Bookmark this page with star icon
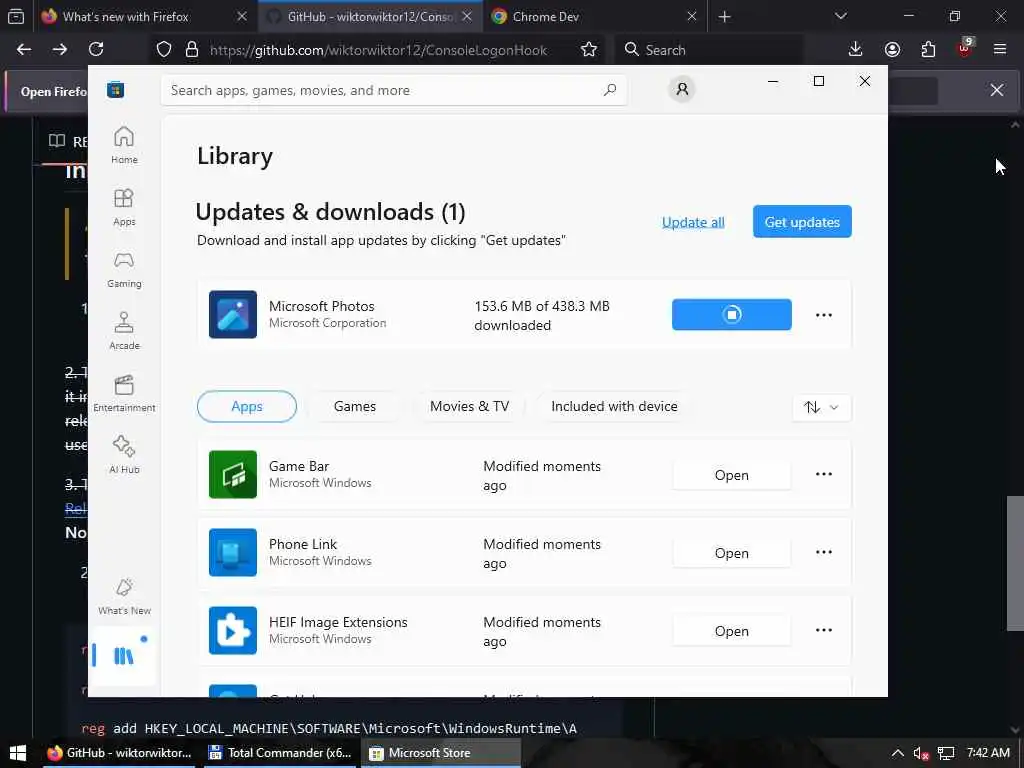This screenshot has height=768, width=1024. [x=588, y=50]
